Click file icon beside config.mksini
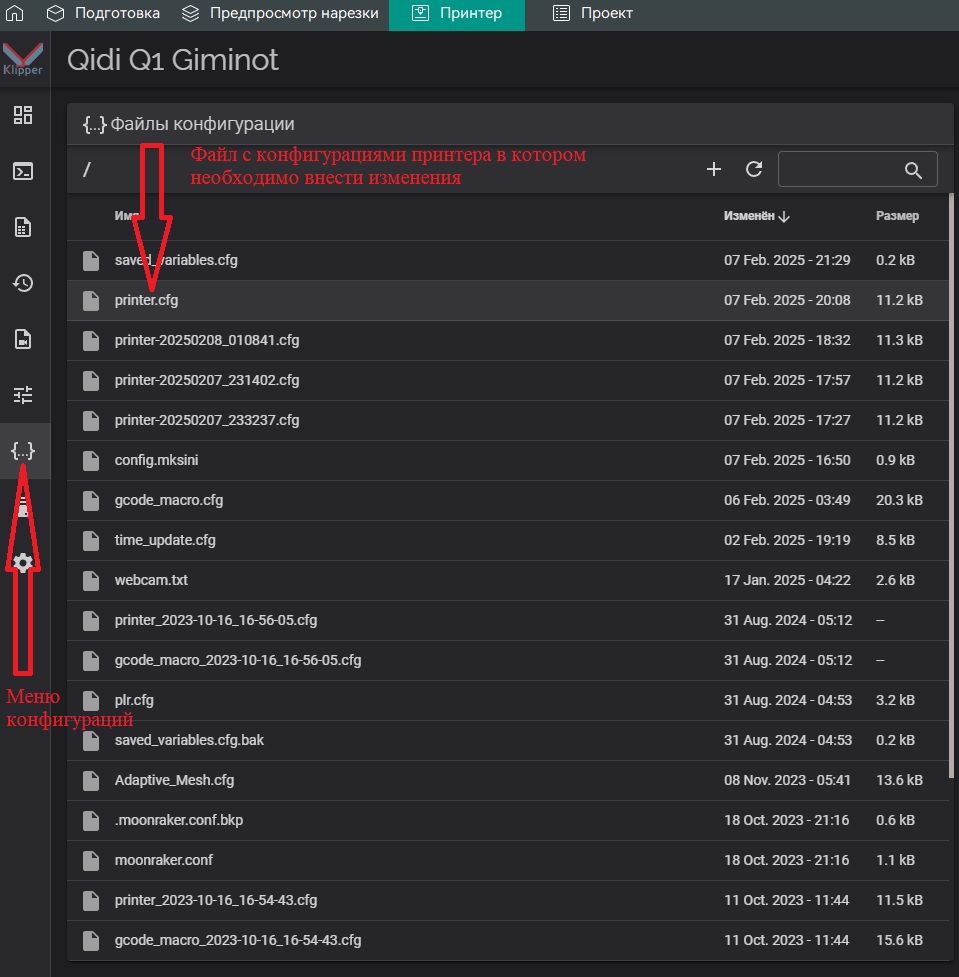Image resolution: width=959 pixels, height=977 pixels. pyautogui.click(x=91, y=460)
